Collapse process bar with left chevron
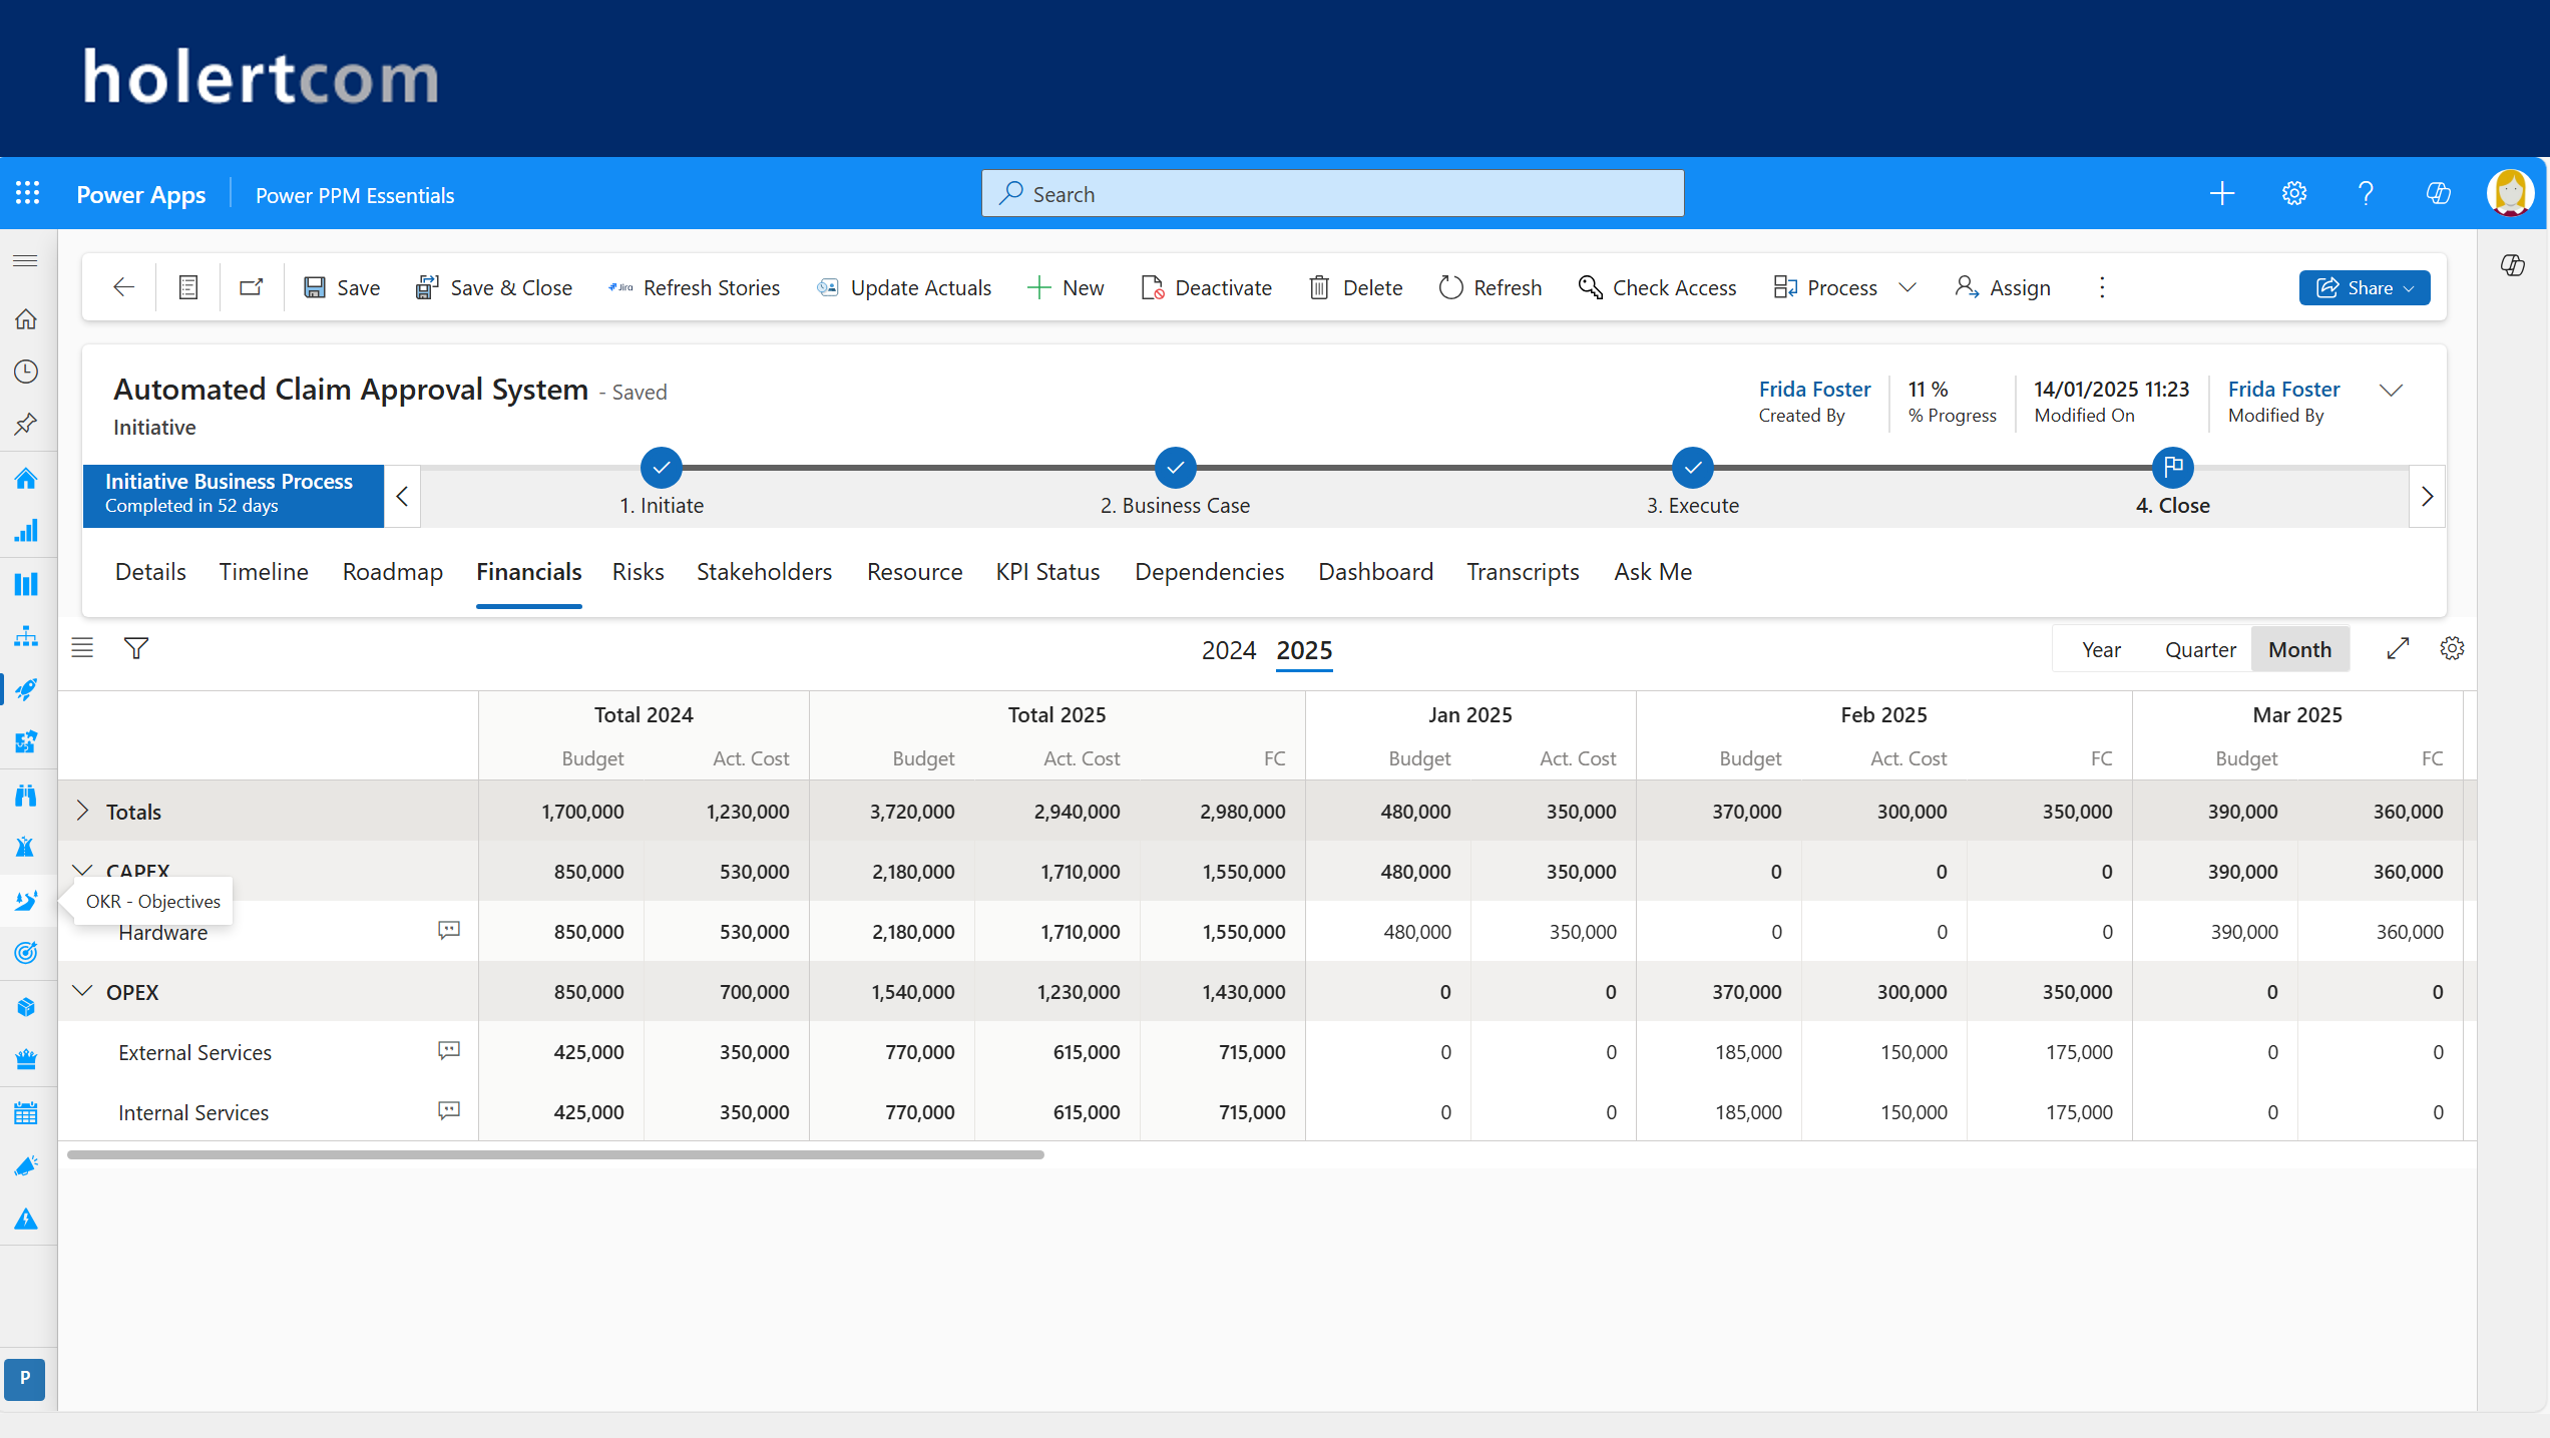This screenshot has width=2550, height=1438. [402, 496]
